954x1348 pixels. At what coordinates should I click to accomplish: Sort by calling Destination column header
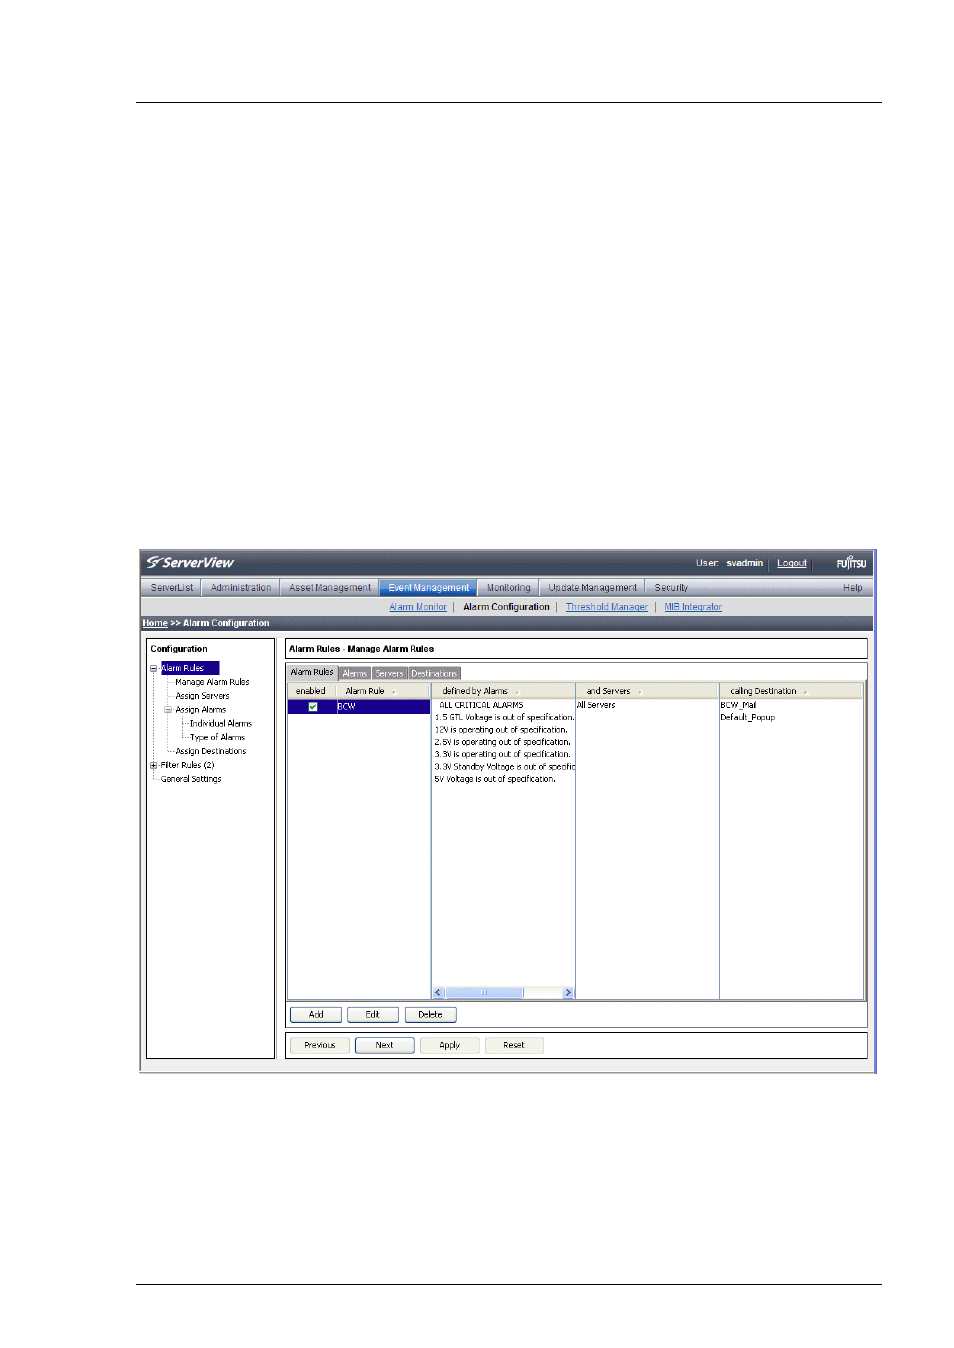[x=791, y=691]
